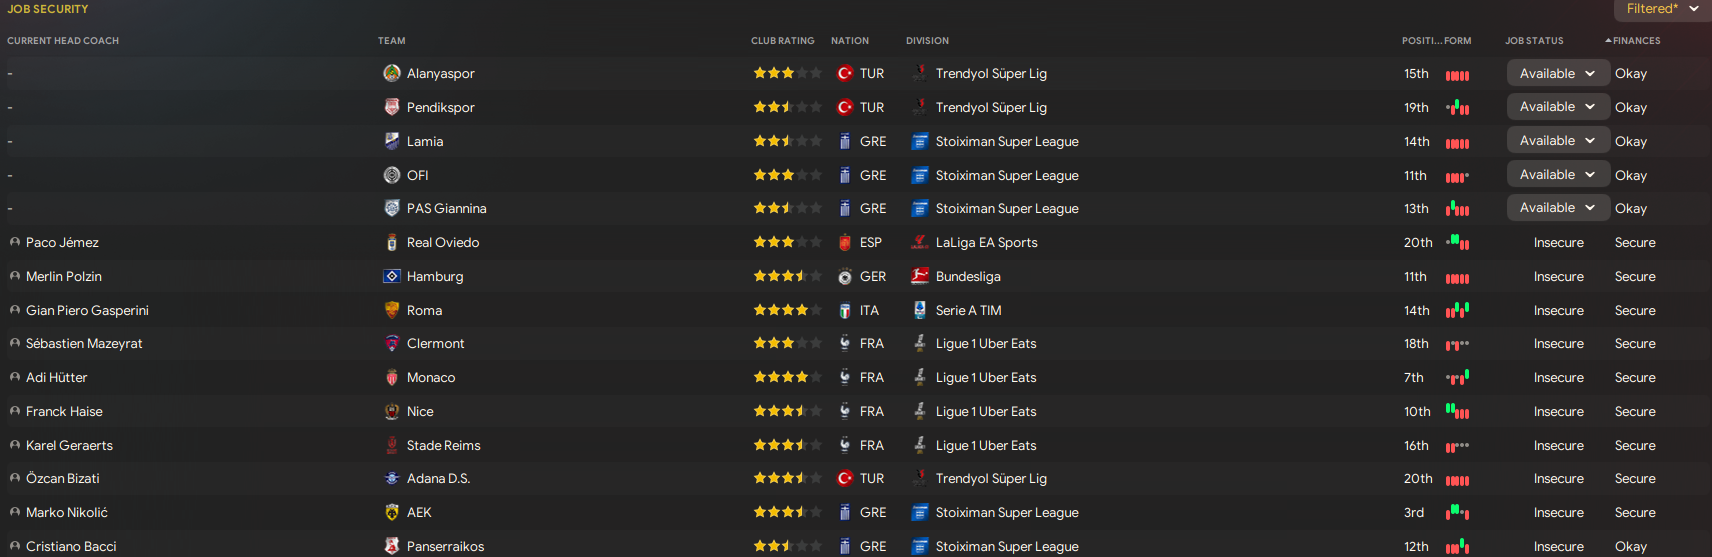Expand Available dropdown for PAS Giannina
This screenshot has width=1712, height=557.
1557,208
